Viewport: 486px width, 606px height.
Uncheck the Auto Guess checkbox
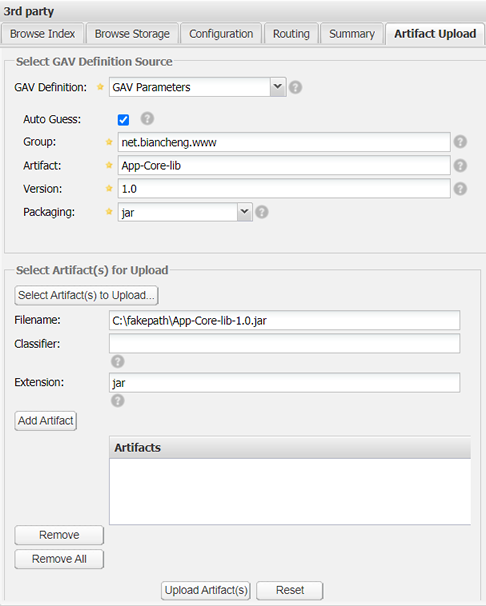[124, 120]
